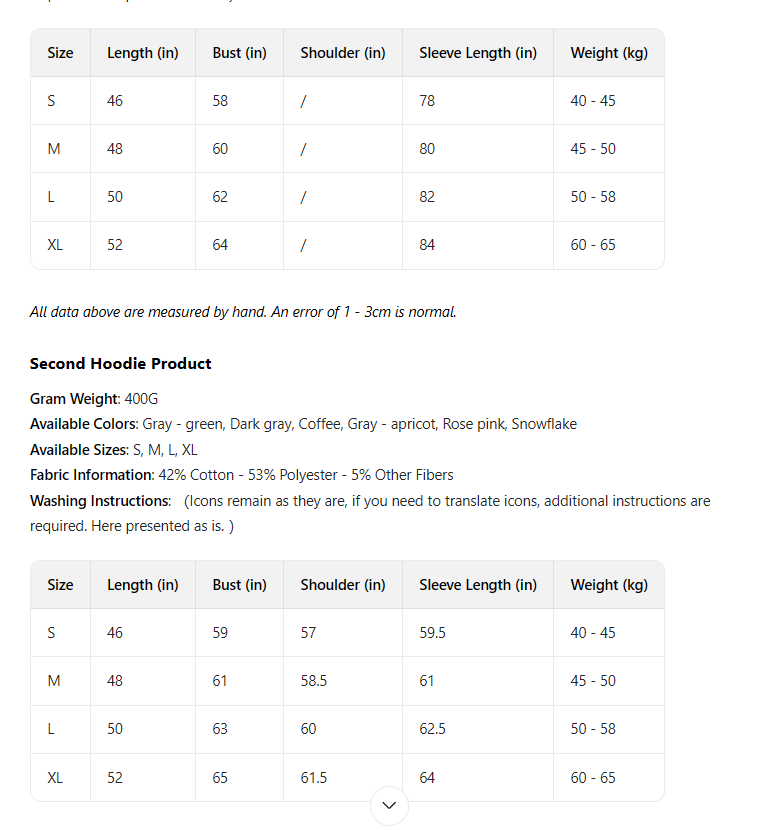Click the shoulder 57 cell
763x830 pixels.
309,633
